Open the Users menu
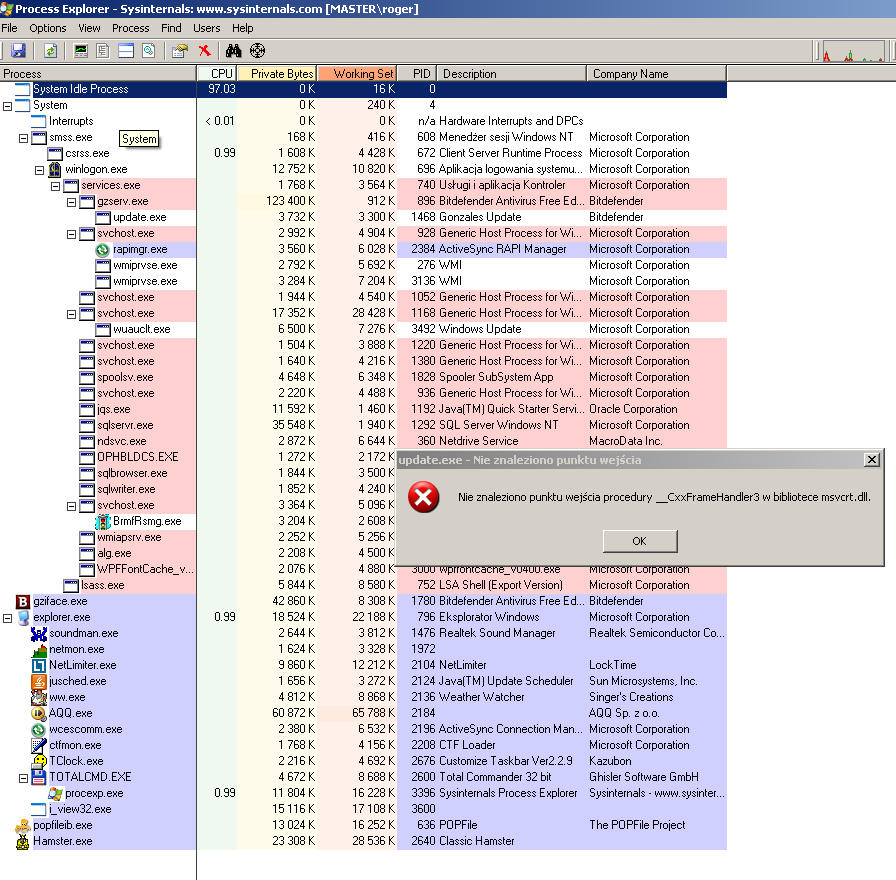The image size is (896, 880). click(206, 28)
